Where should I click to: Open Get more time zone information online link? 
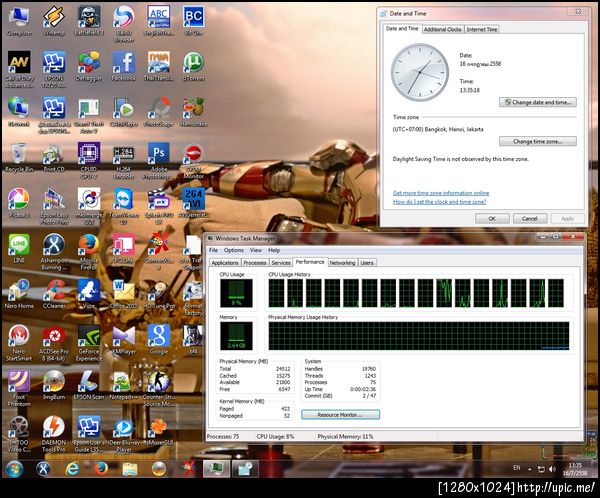tap(441, 193)
